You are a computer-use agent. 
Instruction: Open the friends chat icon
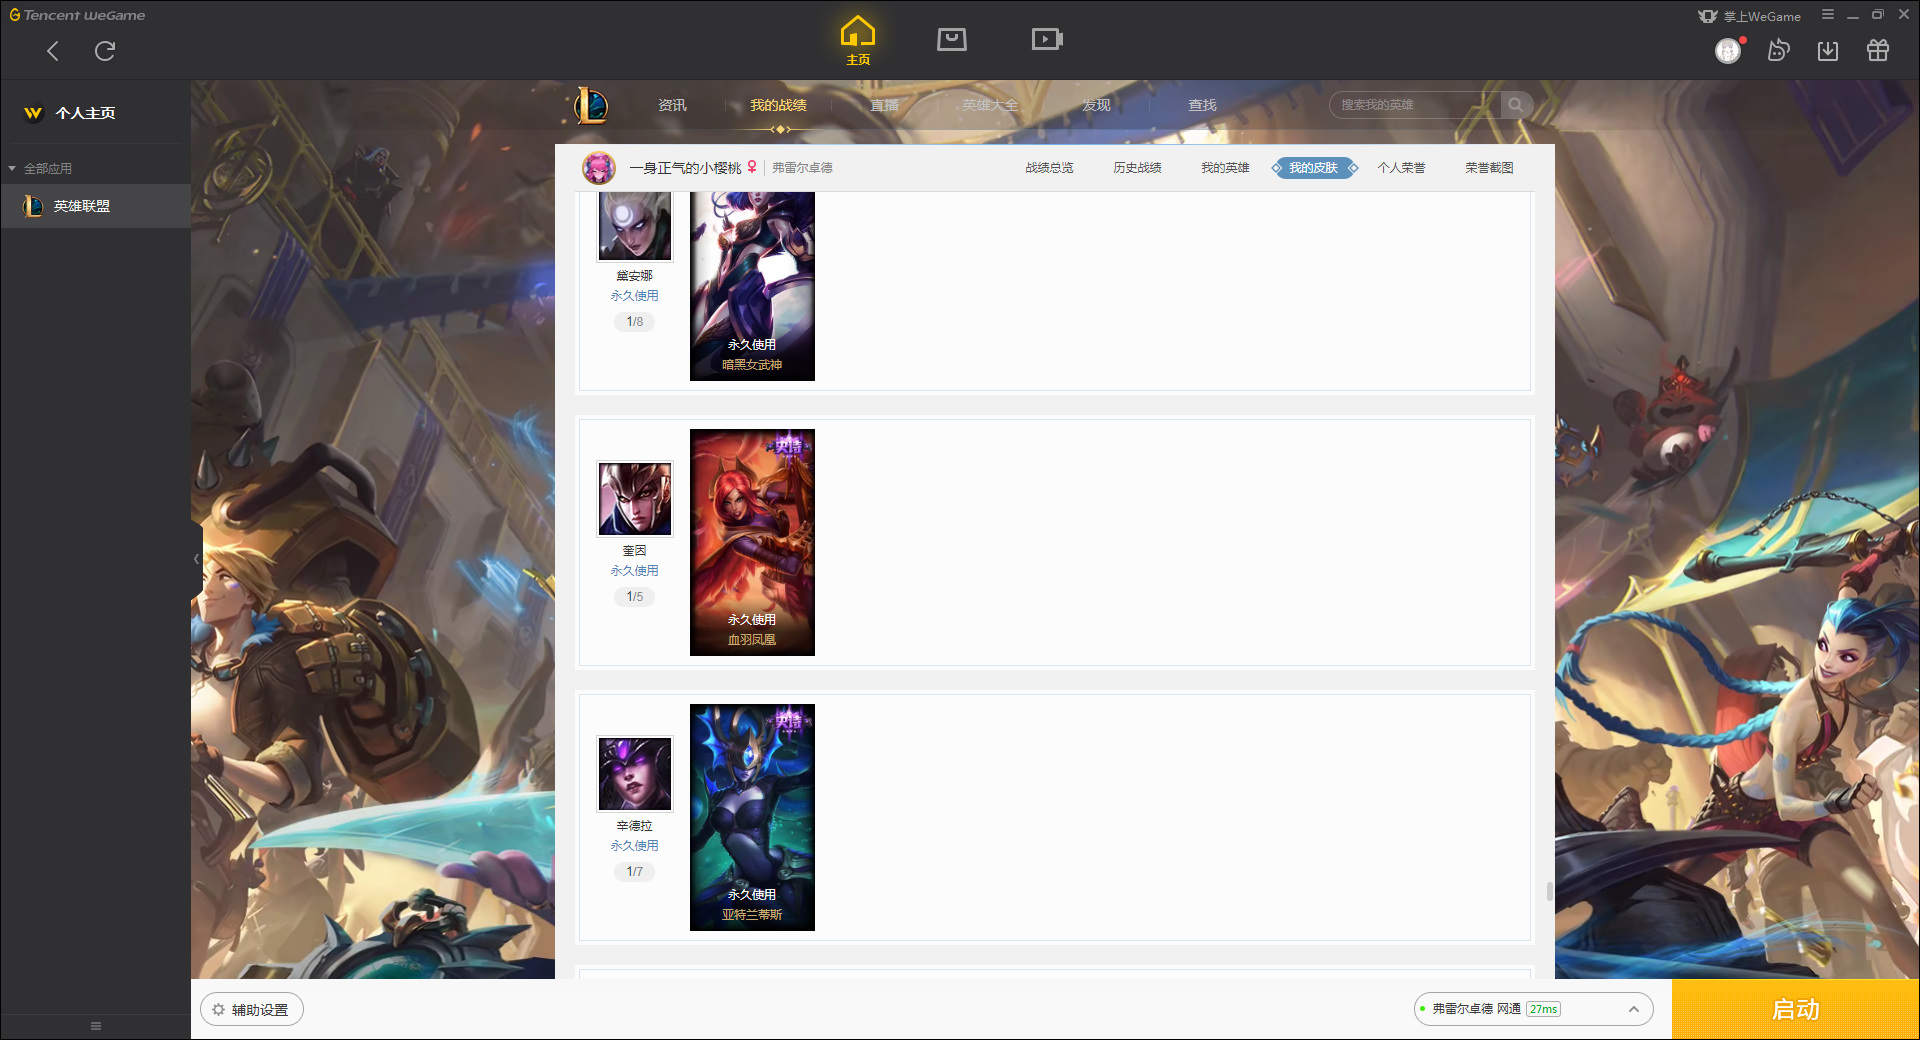point(1778,50)
